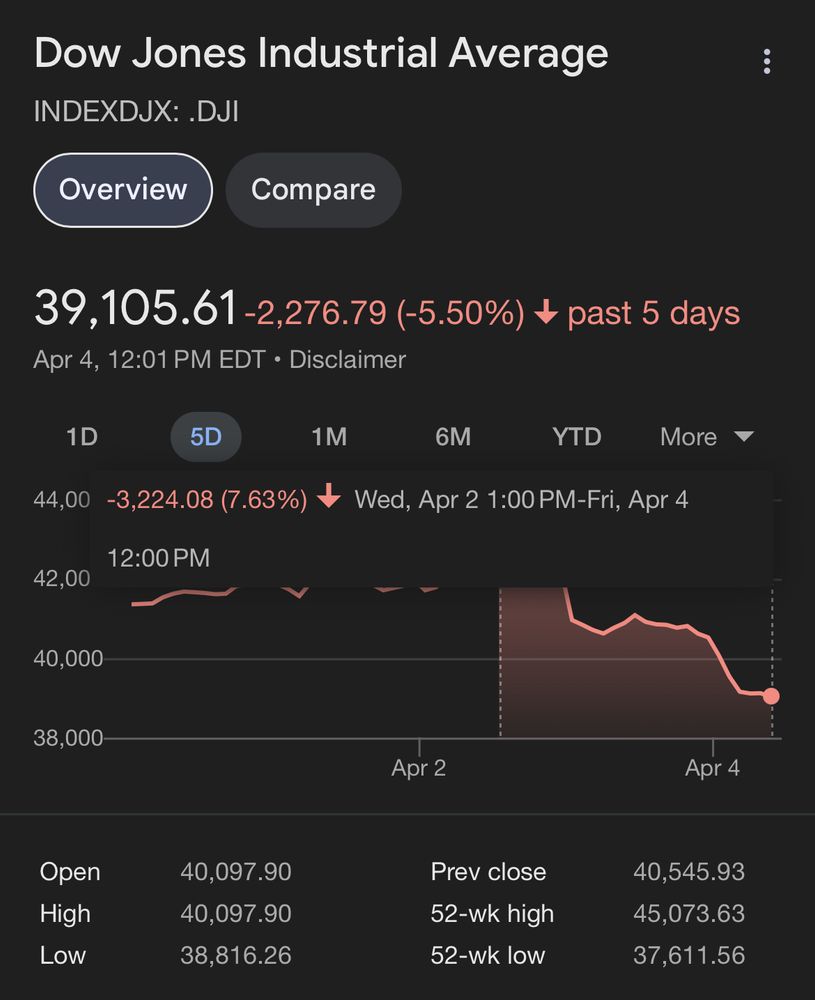Screen dimensions: 815x1000
Task: Click the red down arrow beside "past 5 days"
Action: tap(545, 314)
